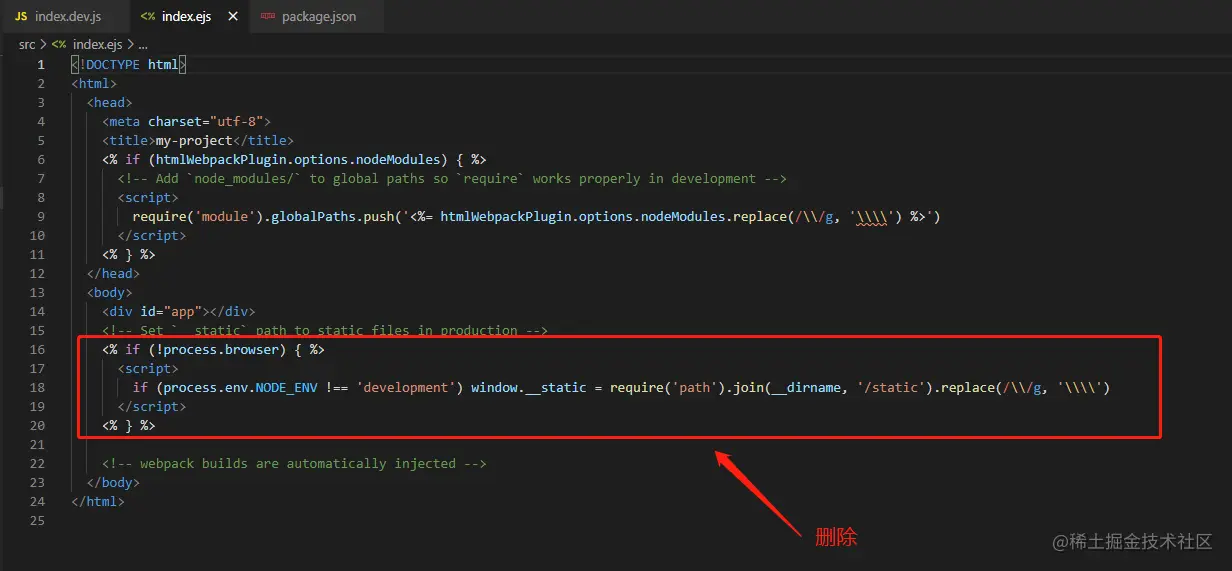
Task: Place cursor on the opening <html> tag
Action: coord(94,84)
